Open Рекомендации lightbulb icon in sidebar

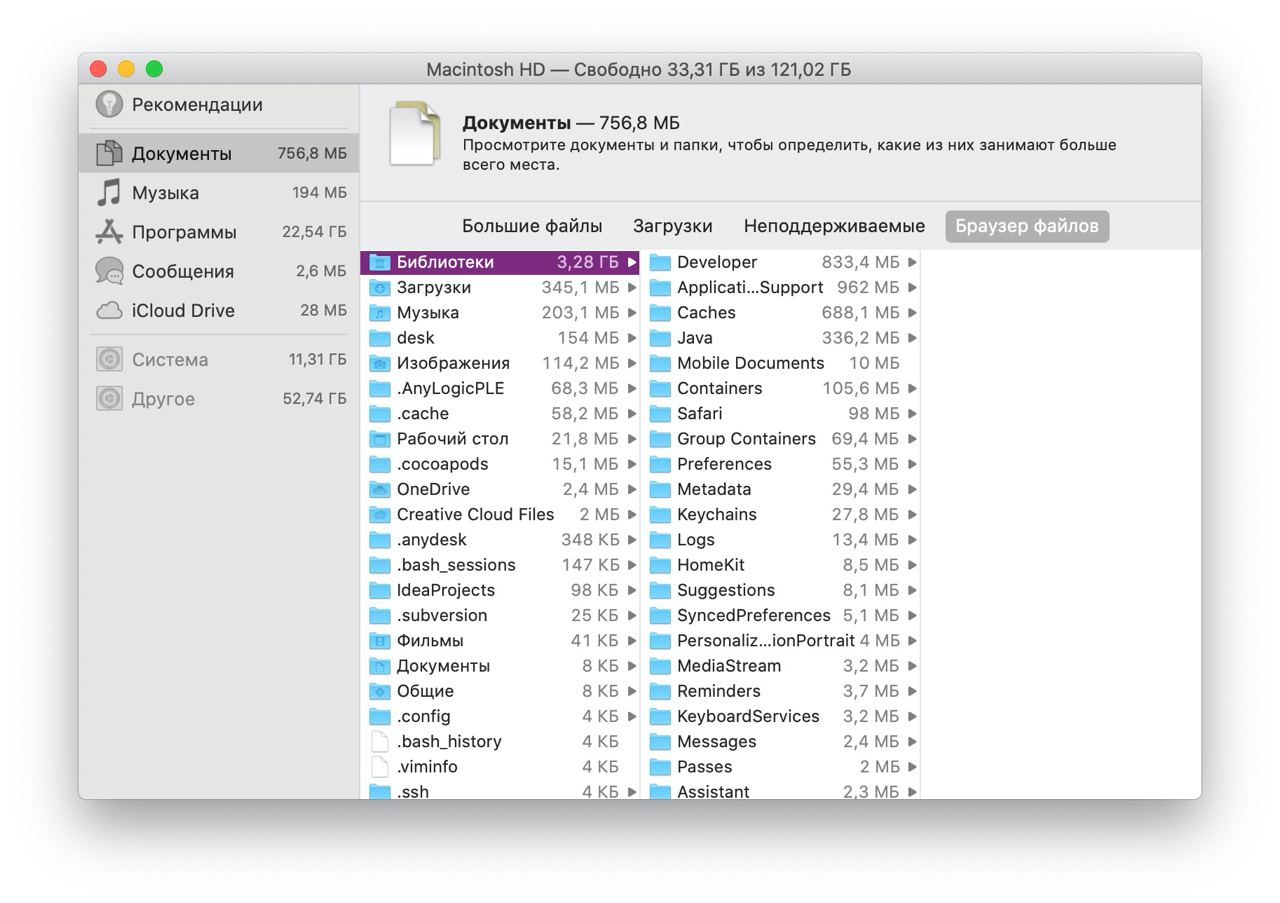coord(109,104)
